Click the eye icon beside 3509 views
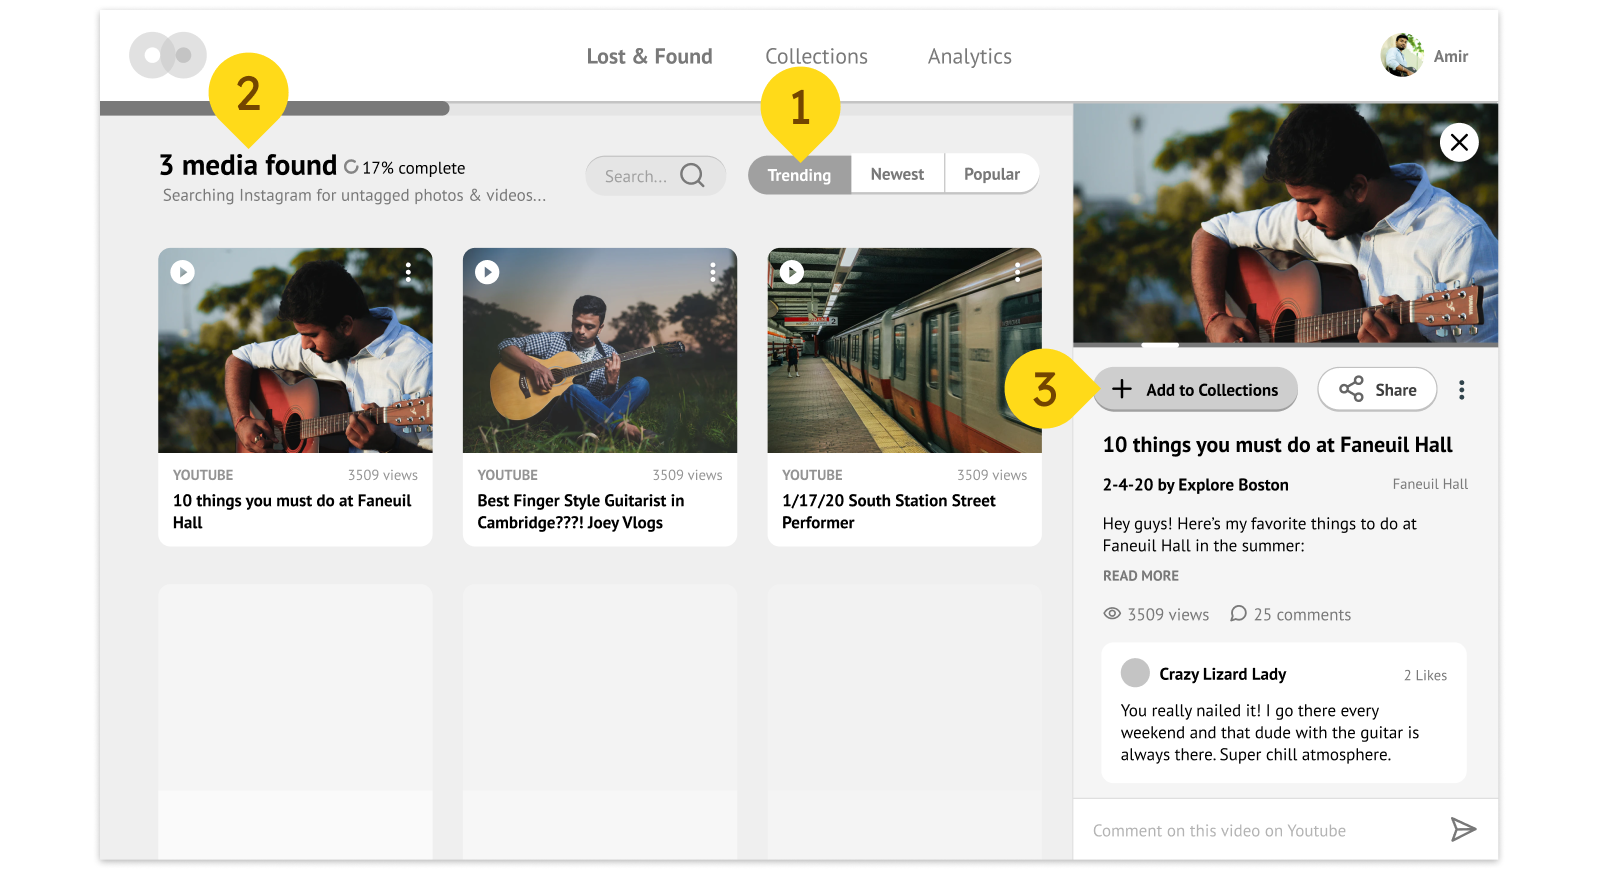Viewport: 1600px width, 870px height. (x=1112, y=614)
